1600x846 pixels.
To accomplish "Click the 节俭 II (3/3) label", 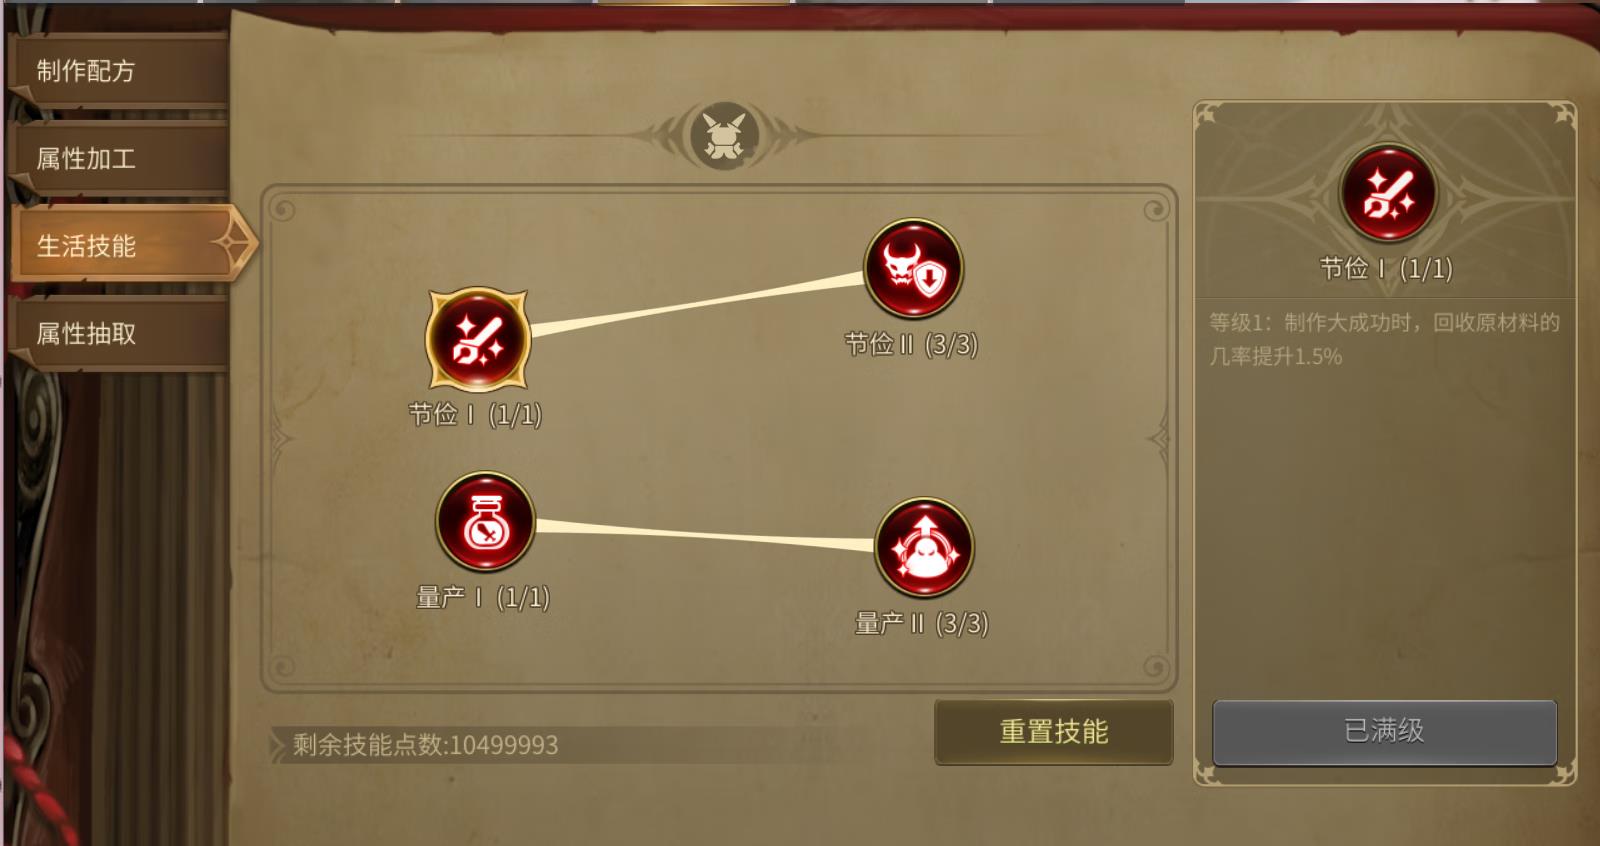I will (911, 344).
